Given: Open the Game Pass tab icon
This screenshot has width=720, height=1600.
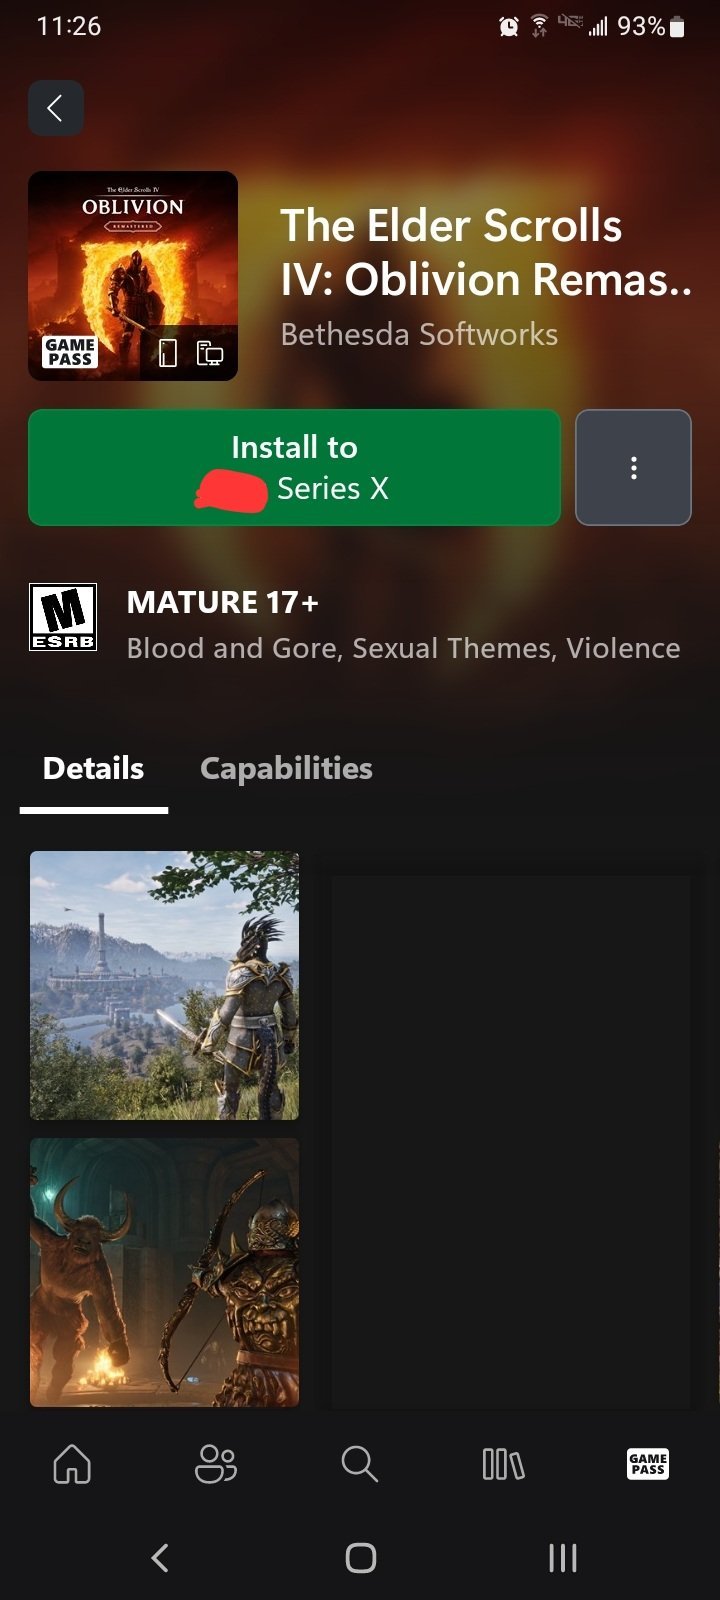Looking at the screenshot, I should click(648, 1464).
